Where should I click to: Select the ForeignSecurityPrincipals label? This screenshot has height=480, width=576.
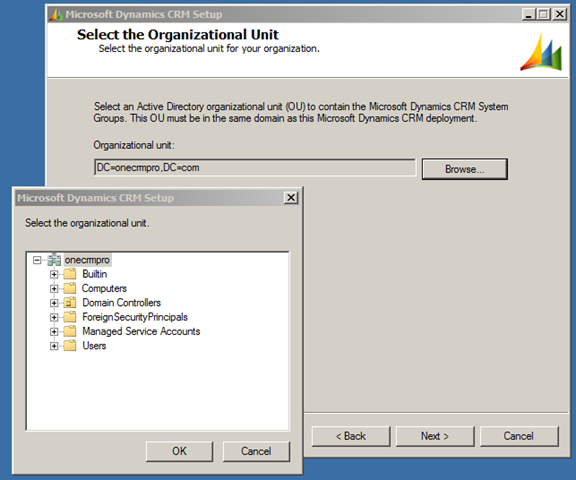(x=135, y=317)
